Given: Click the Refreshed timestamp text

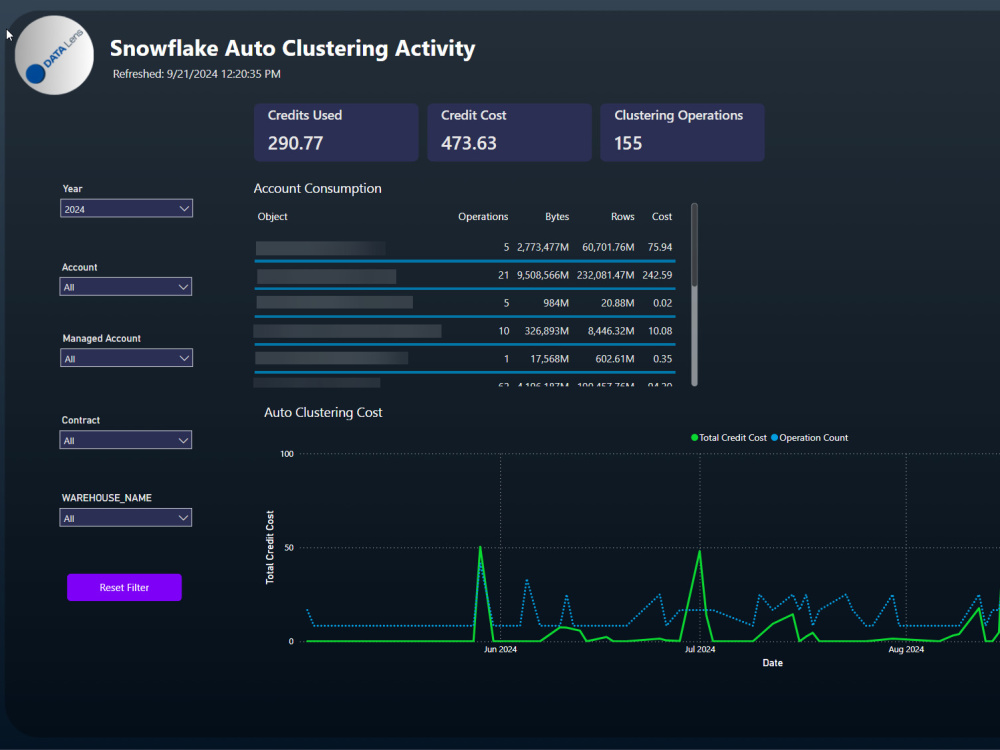Looking at the screenshot, I should click(196, 74).
